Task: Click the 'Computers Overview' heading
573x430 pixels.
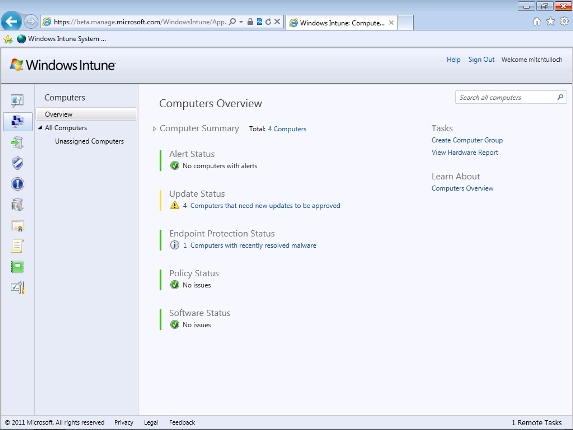Action: pyautogui.click(x=210, y=103)
